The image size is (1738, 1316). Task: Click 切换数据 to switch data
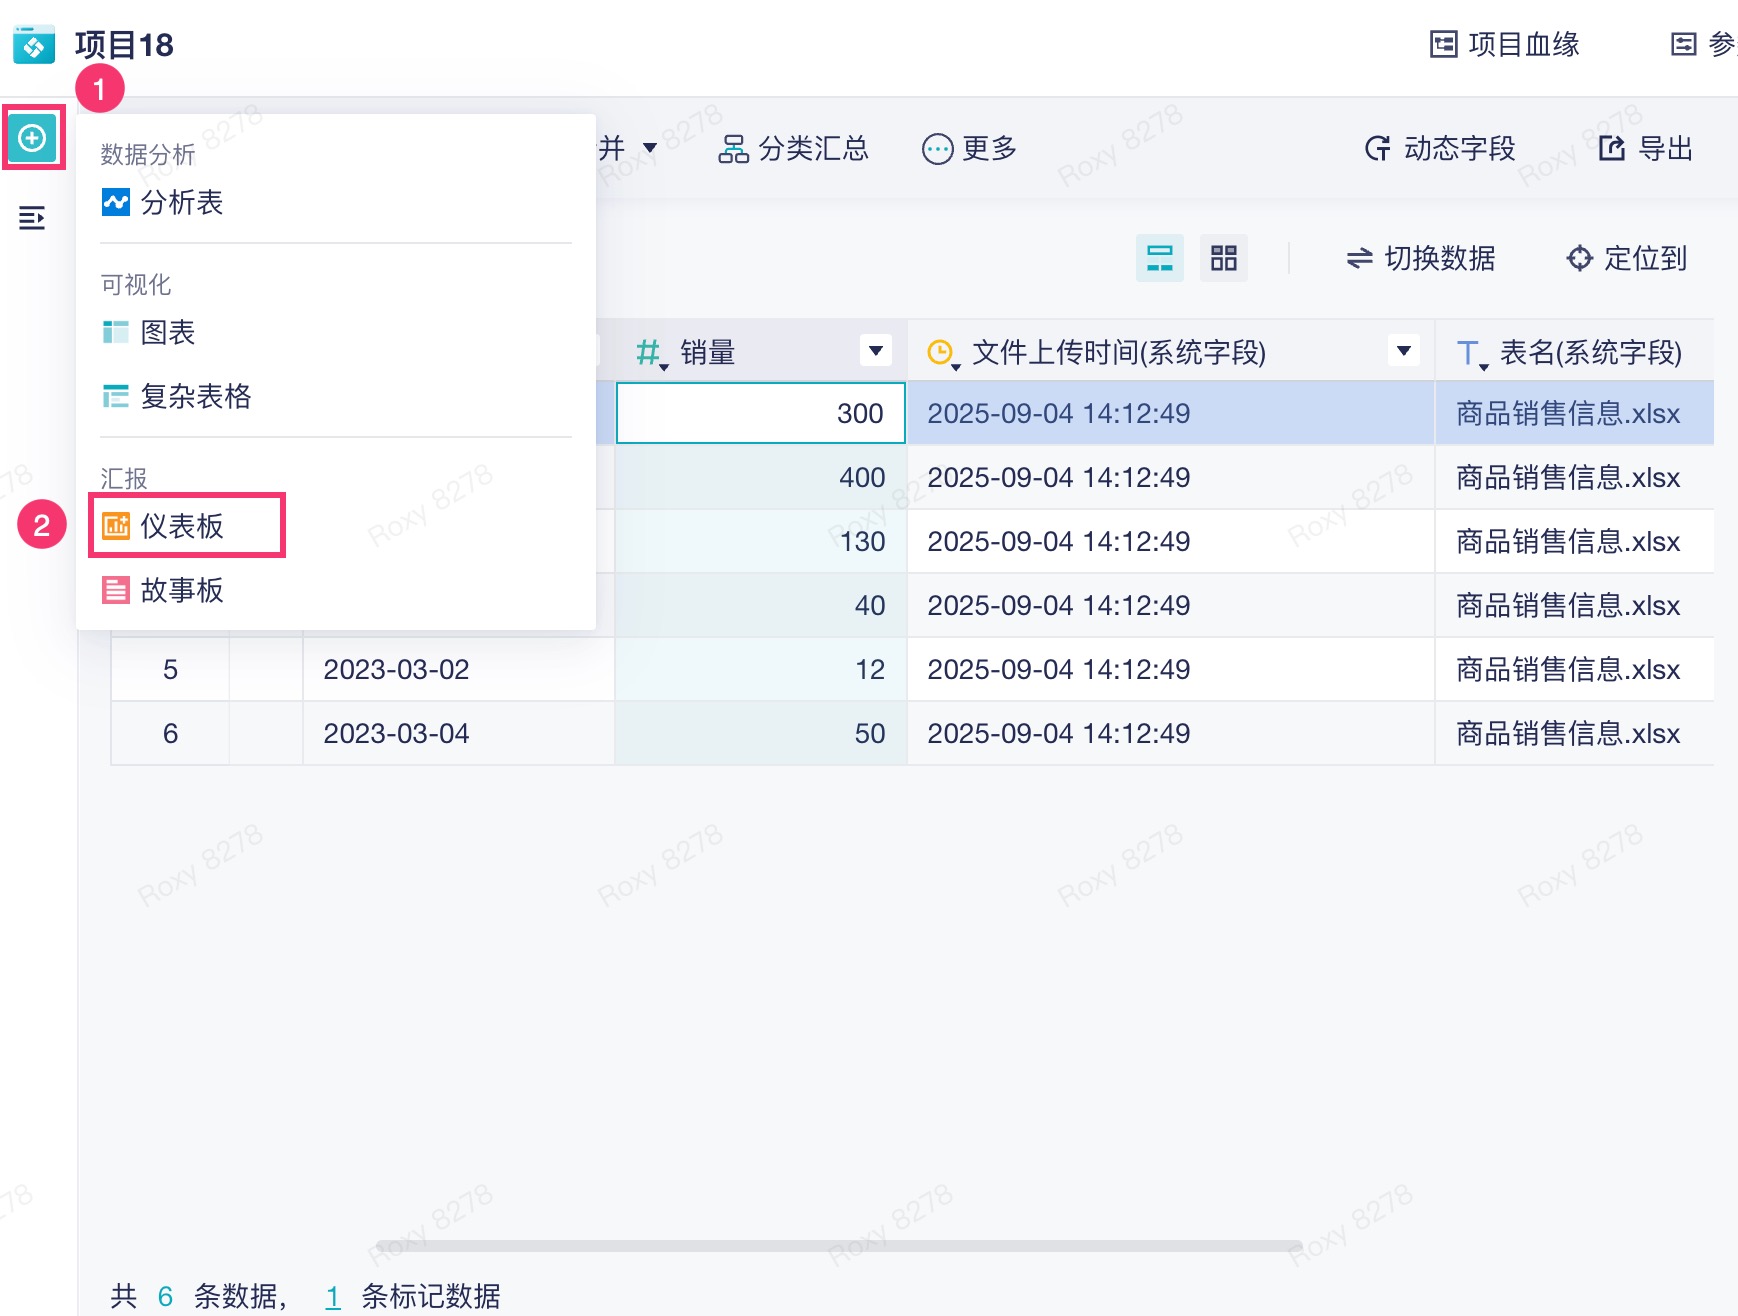[x=1421, y=259]
